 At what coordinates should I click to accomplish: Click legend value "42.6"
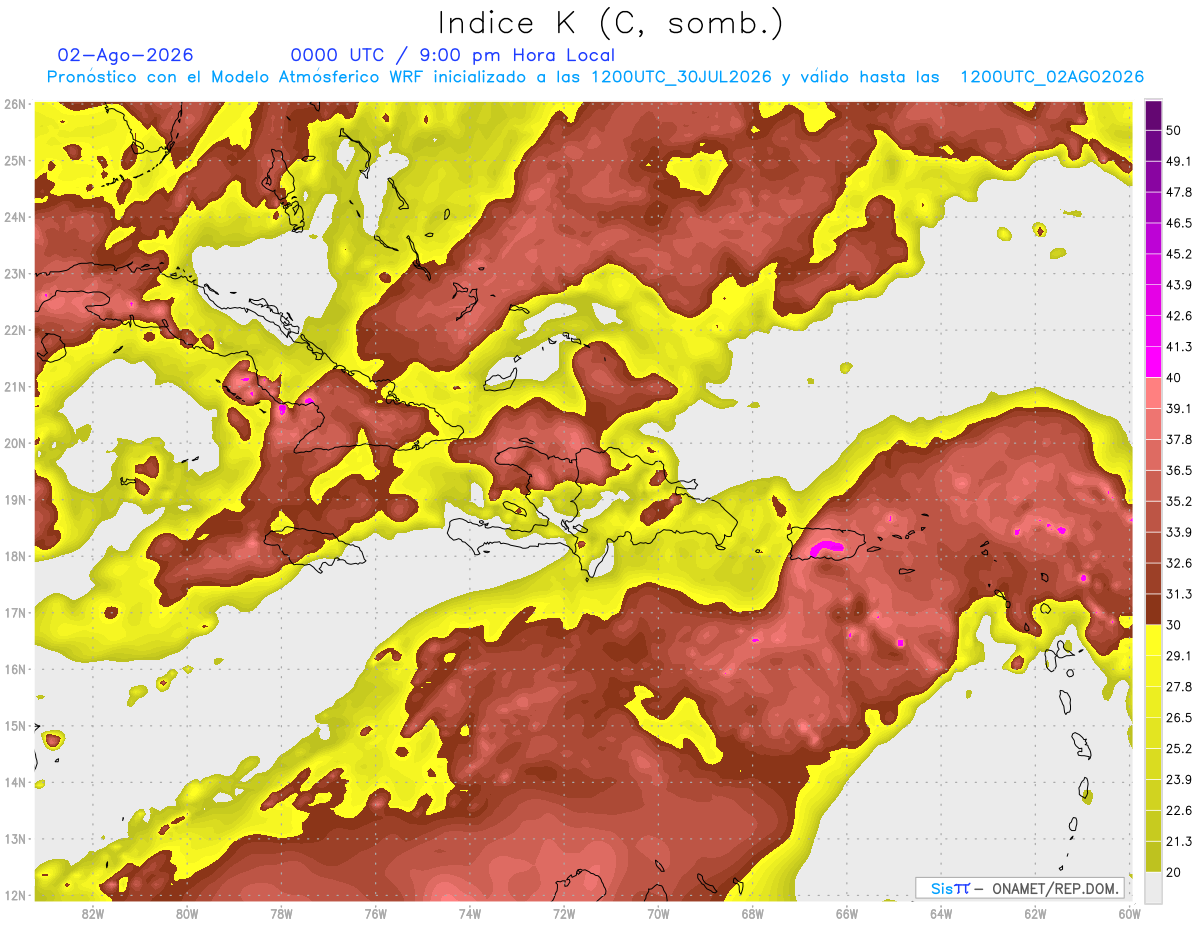click(1178, 316)
